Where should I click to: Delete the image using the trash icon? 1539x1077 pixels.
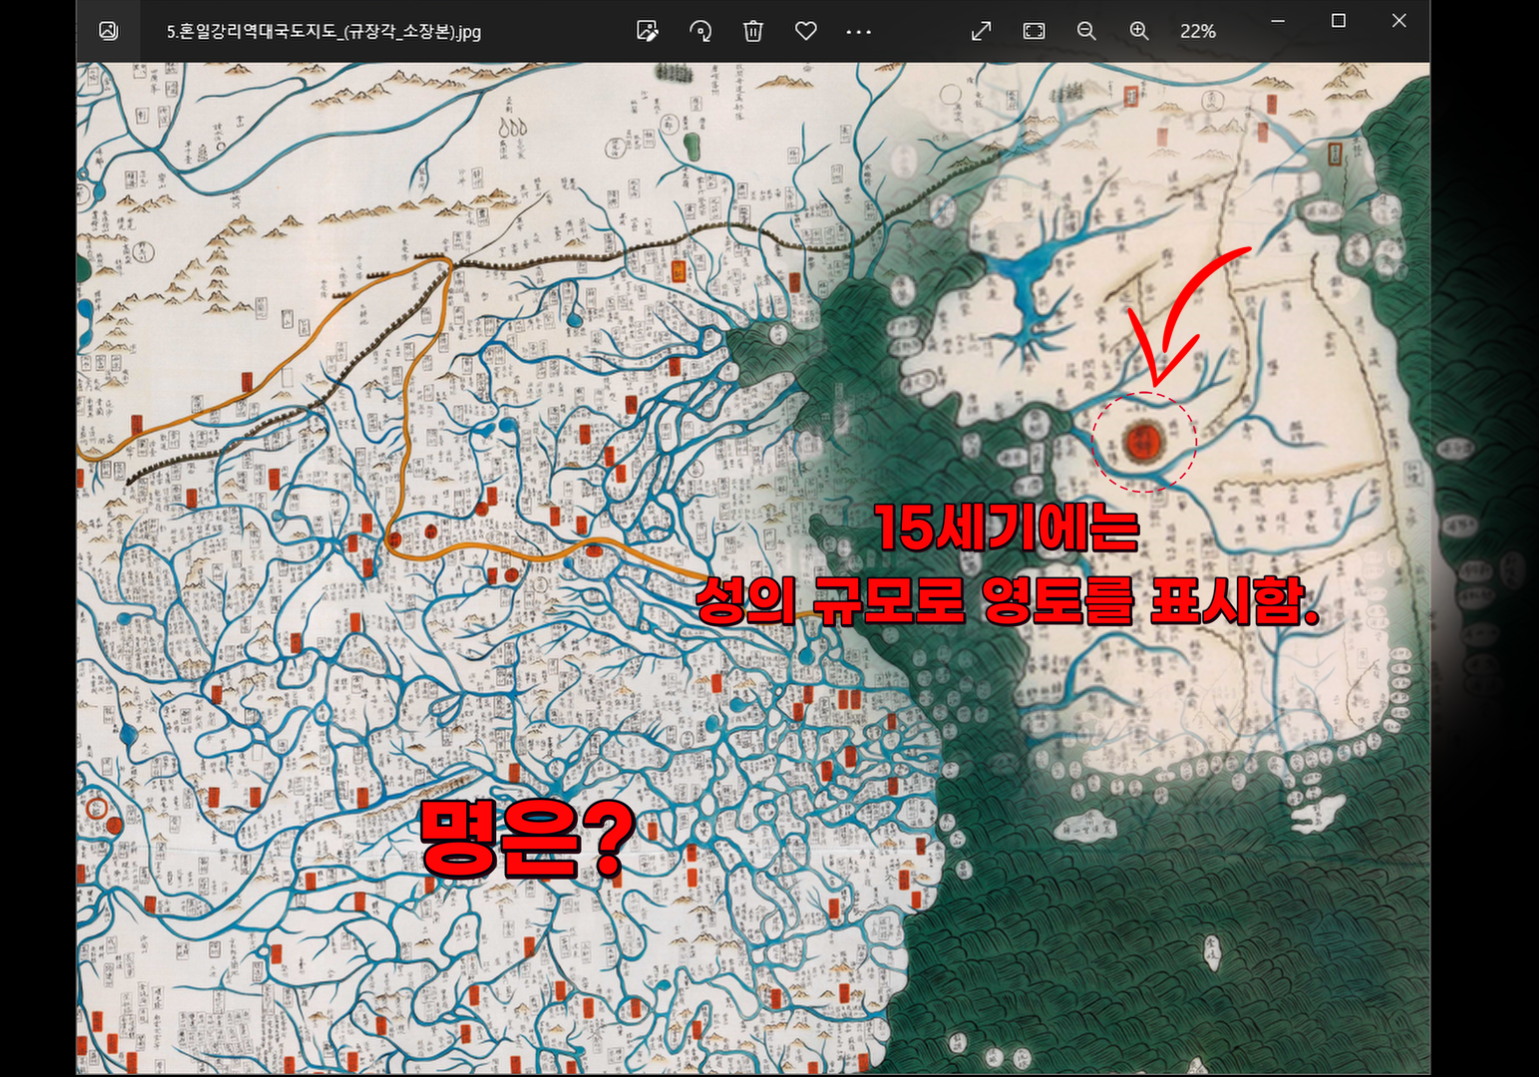point(753,31)
